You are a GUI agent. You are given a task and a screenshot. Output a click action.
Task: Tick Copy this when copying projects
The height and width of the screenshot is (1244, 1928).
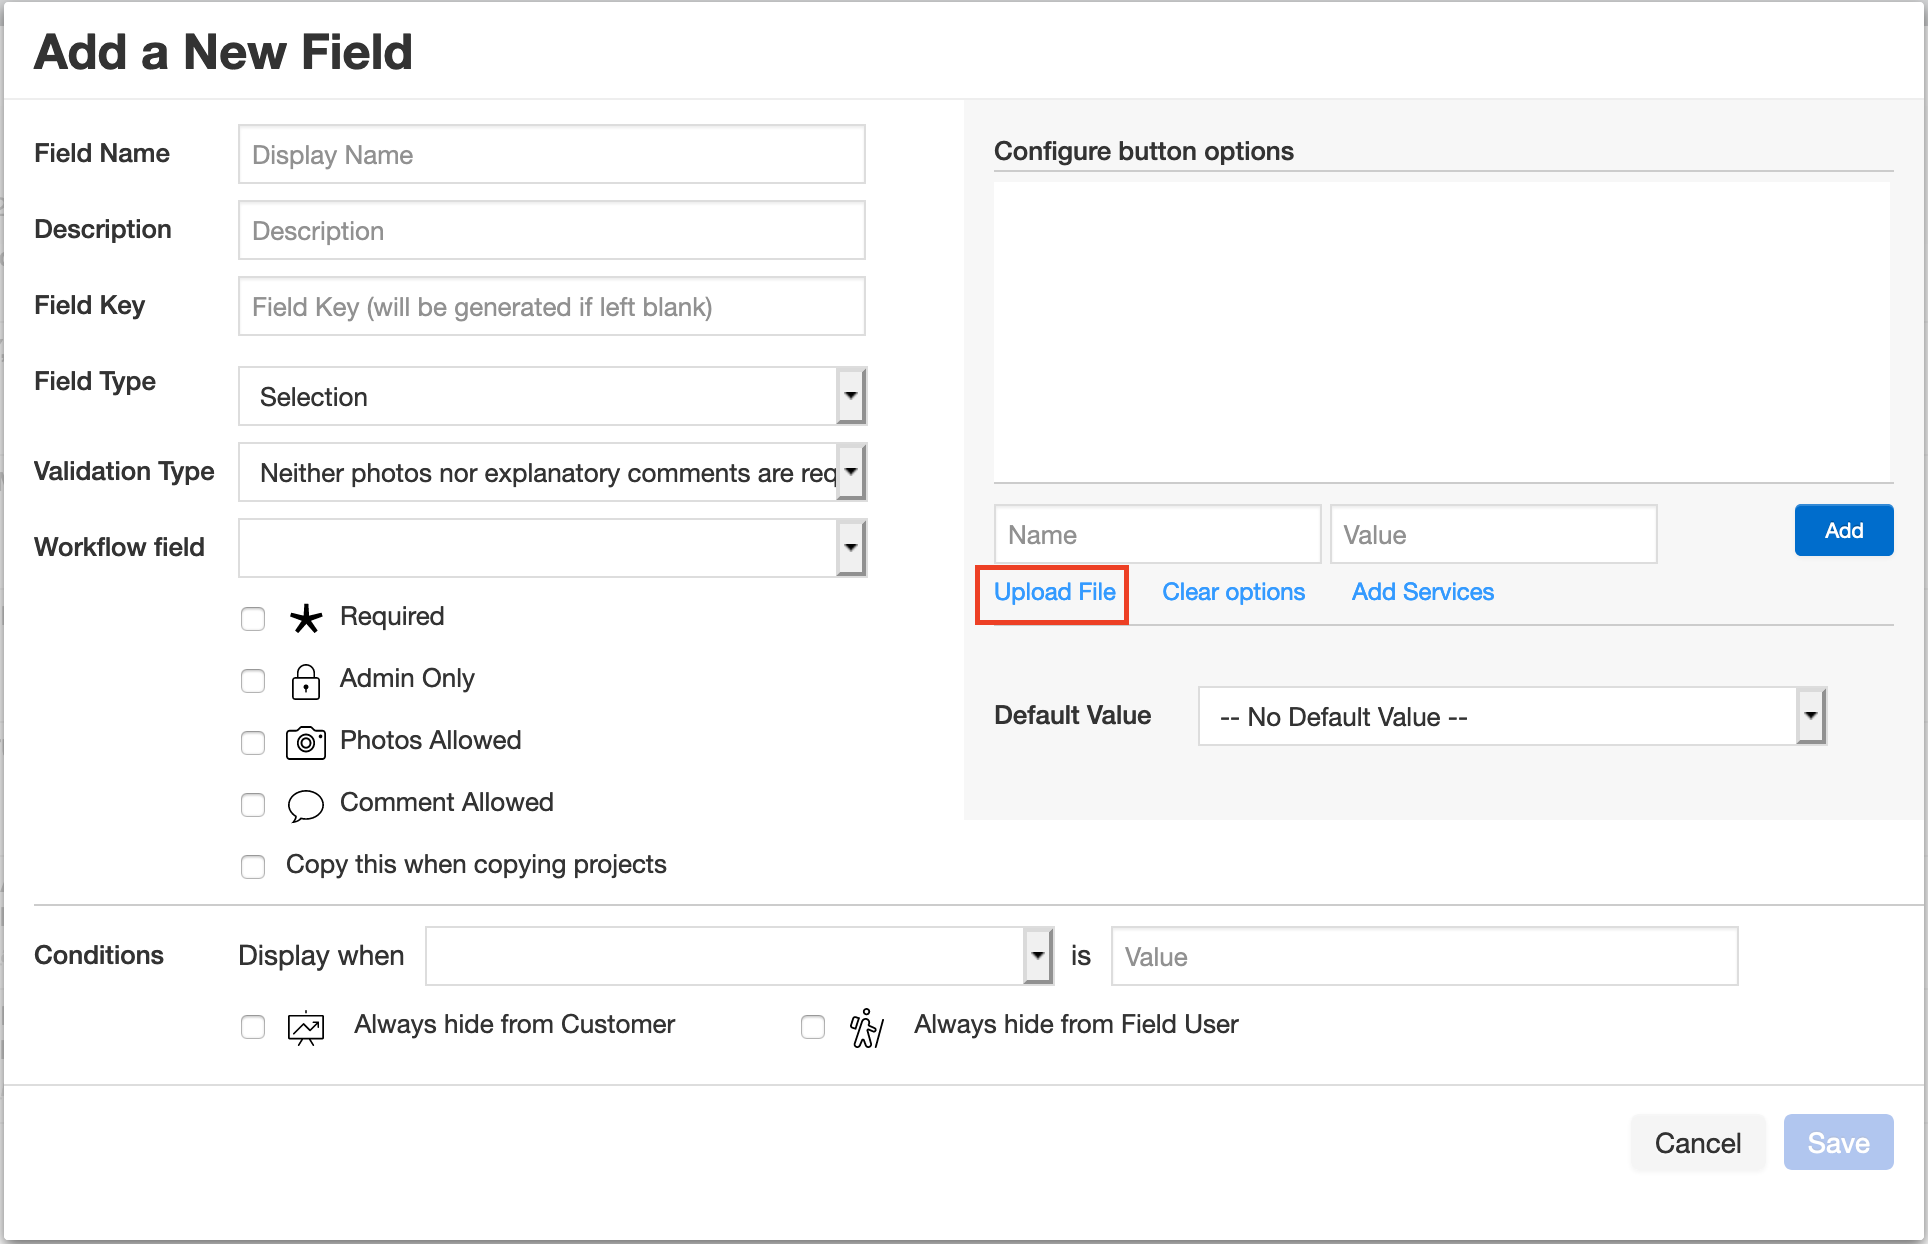click(x=253, y=866)
